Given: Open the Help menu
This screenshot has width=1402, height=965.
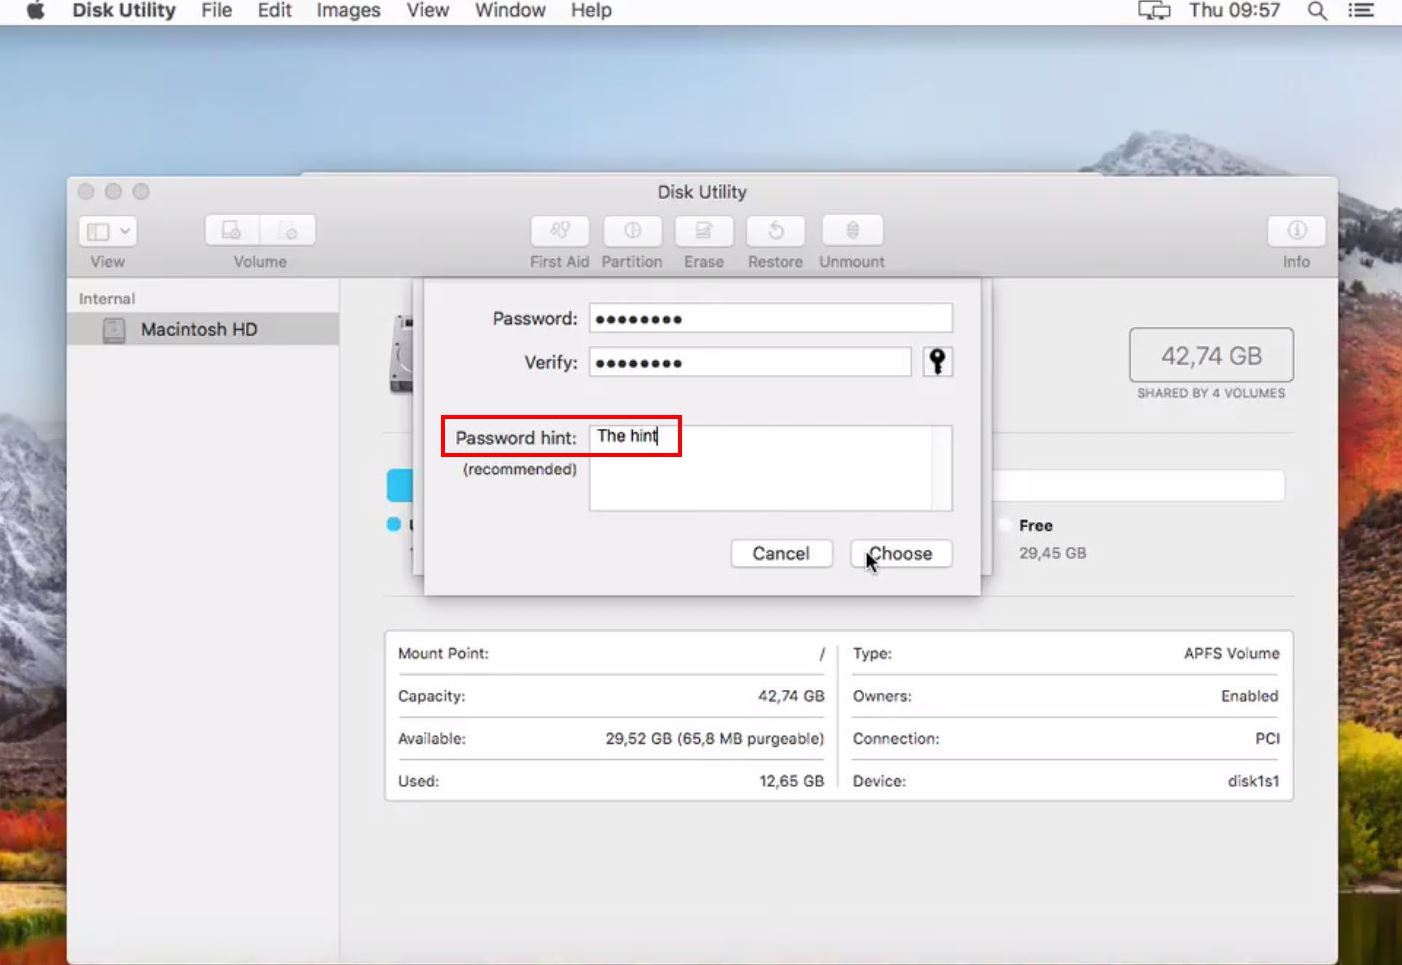Looking at the screenshot, I should tap(591, 11).
